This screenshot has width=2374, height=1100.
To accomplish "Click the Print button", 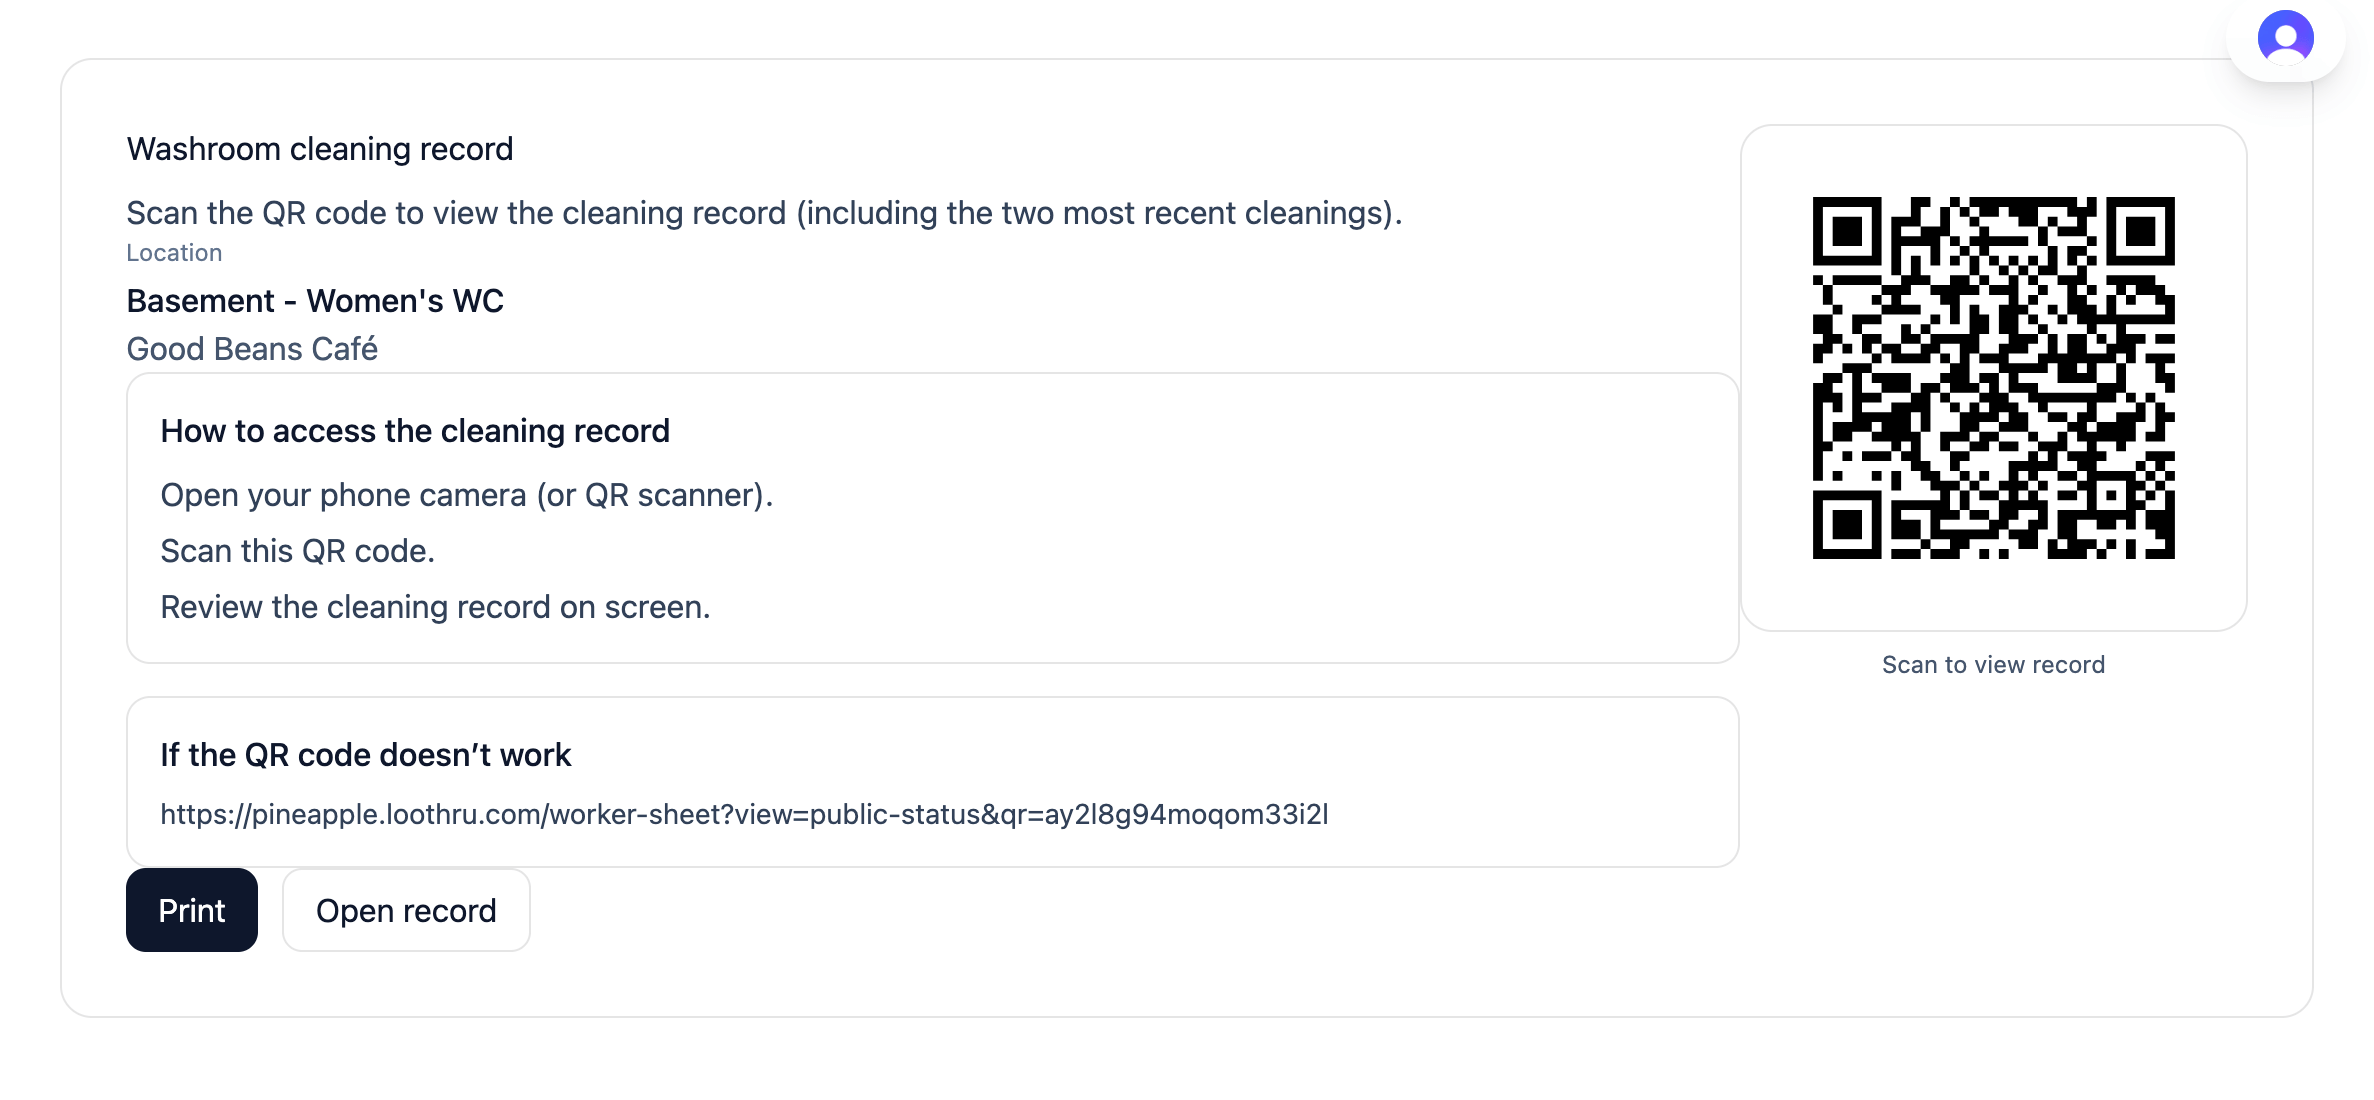I will click(x=192, y=910).
